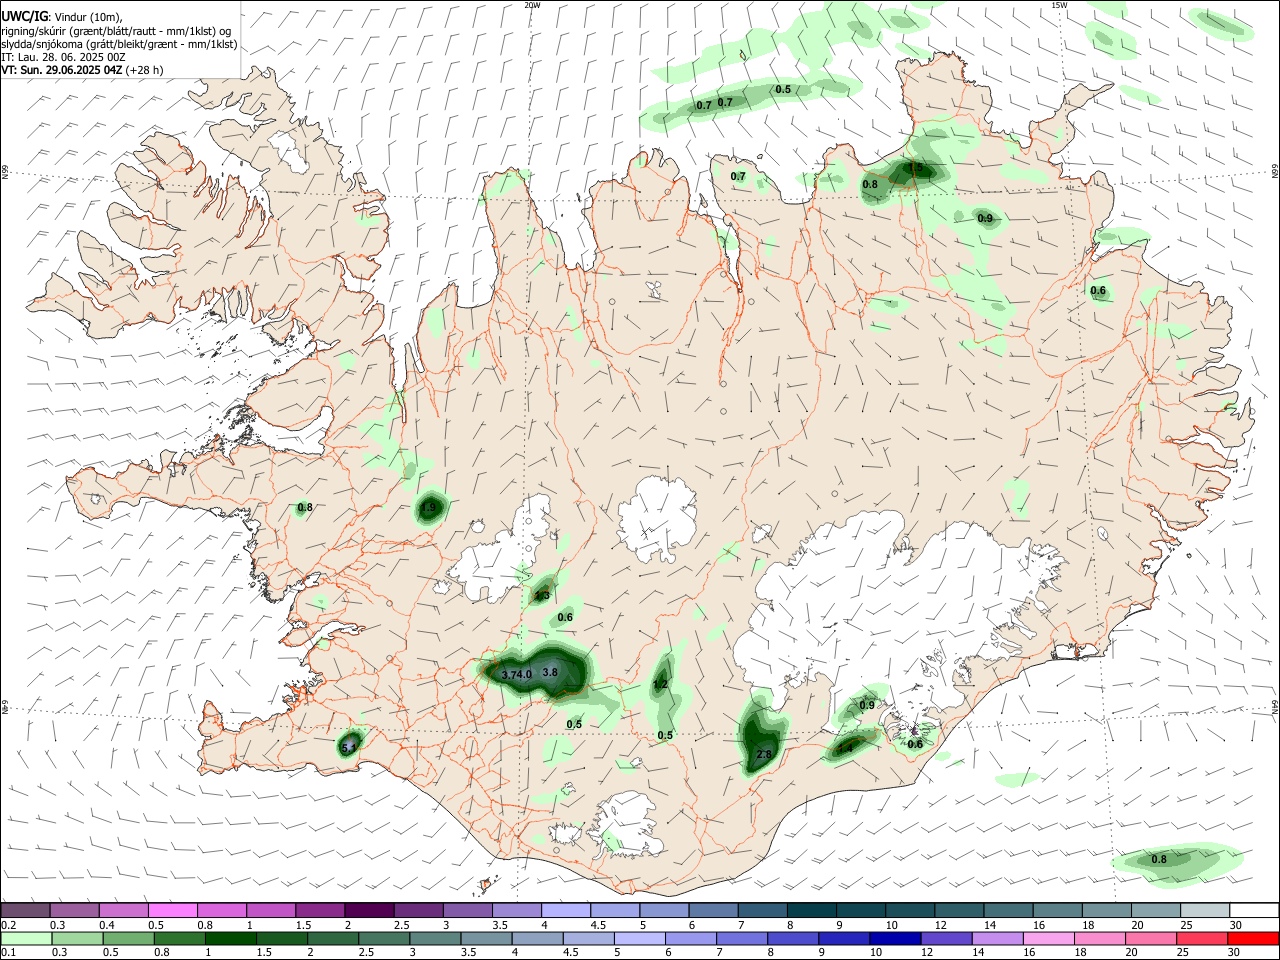1280x960 pixels.
Task: Select the dark purple 2 mm snow swatch
Action: [369, 911]
